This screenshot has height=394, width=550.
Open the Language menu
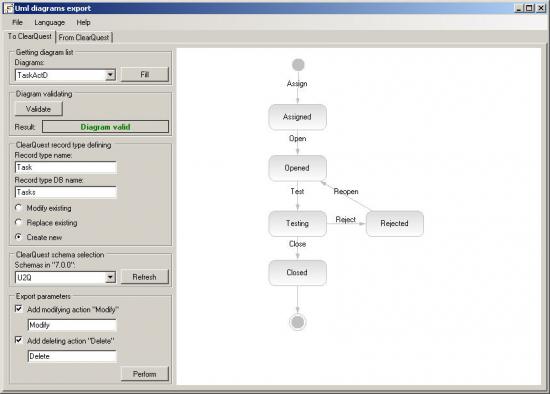coord(49,22)
